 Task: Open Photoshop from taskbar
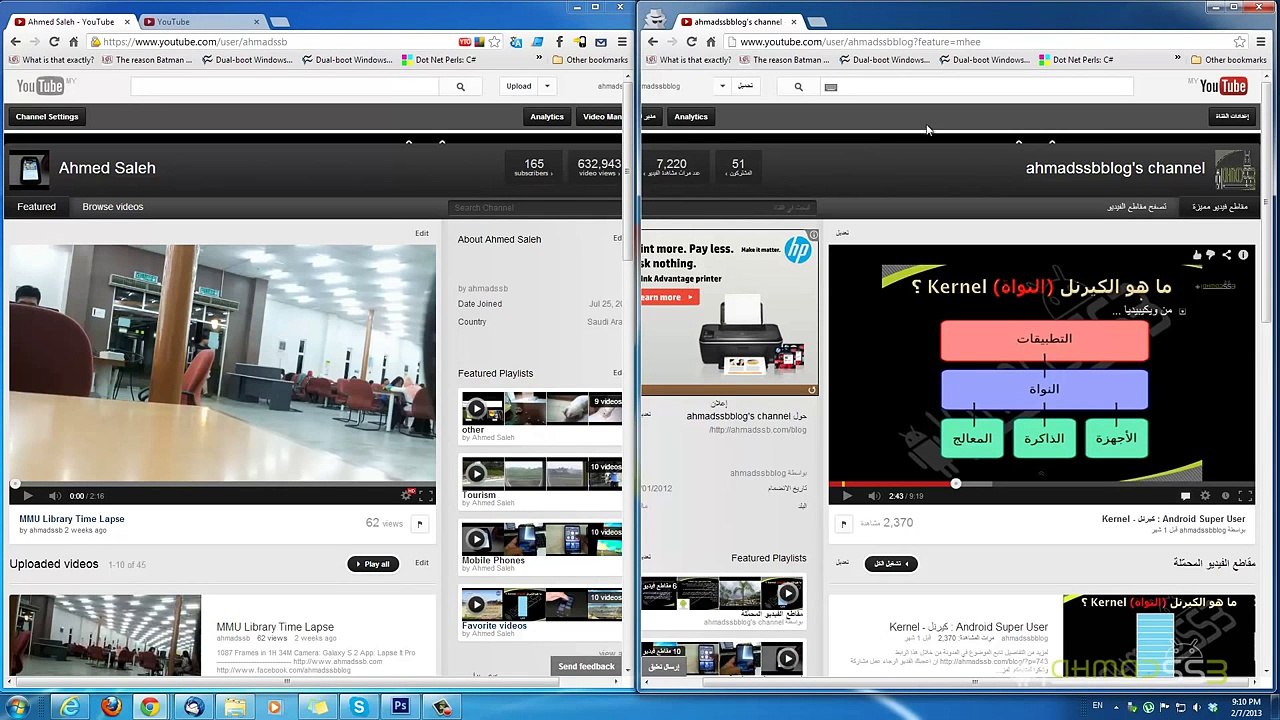[400, 707]
